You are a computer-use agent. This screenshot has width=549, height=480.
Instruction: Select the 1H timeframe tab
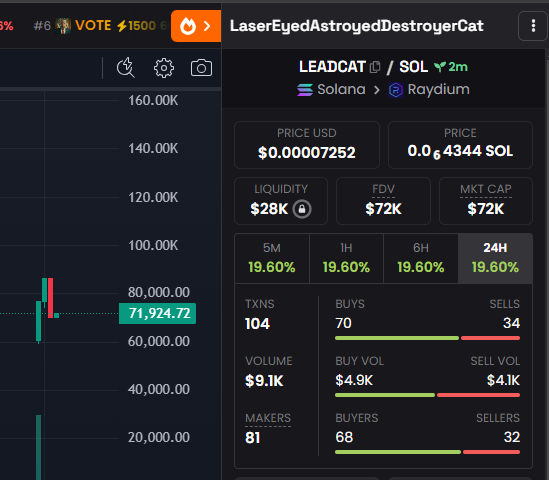click(346, 258)
